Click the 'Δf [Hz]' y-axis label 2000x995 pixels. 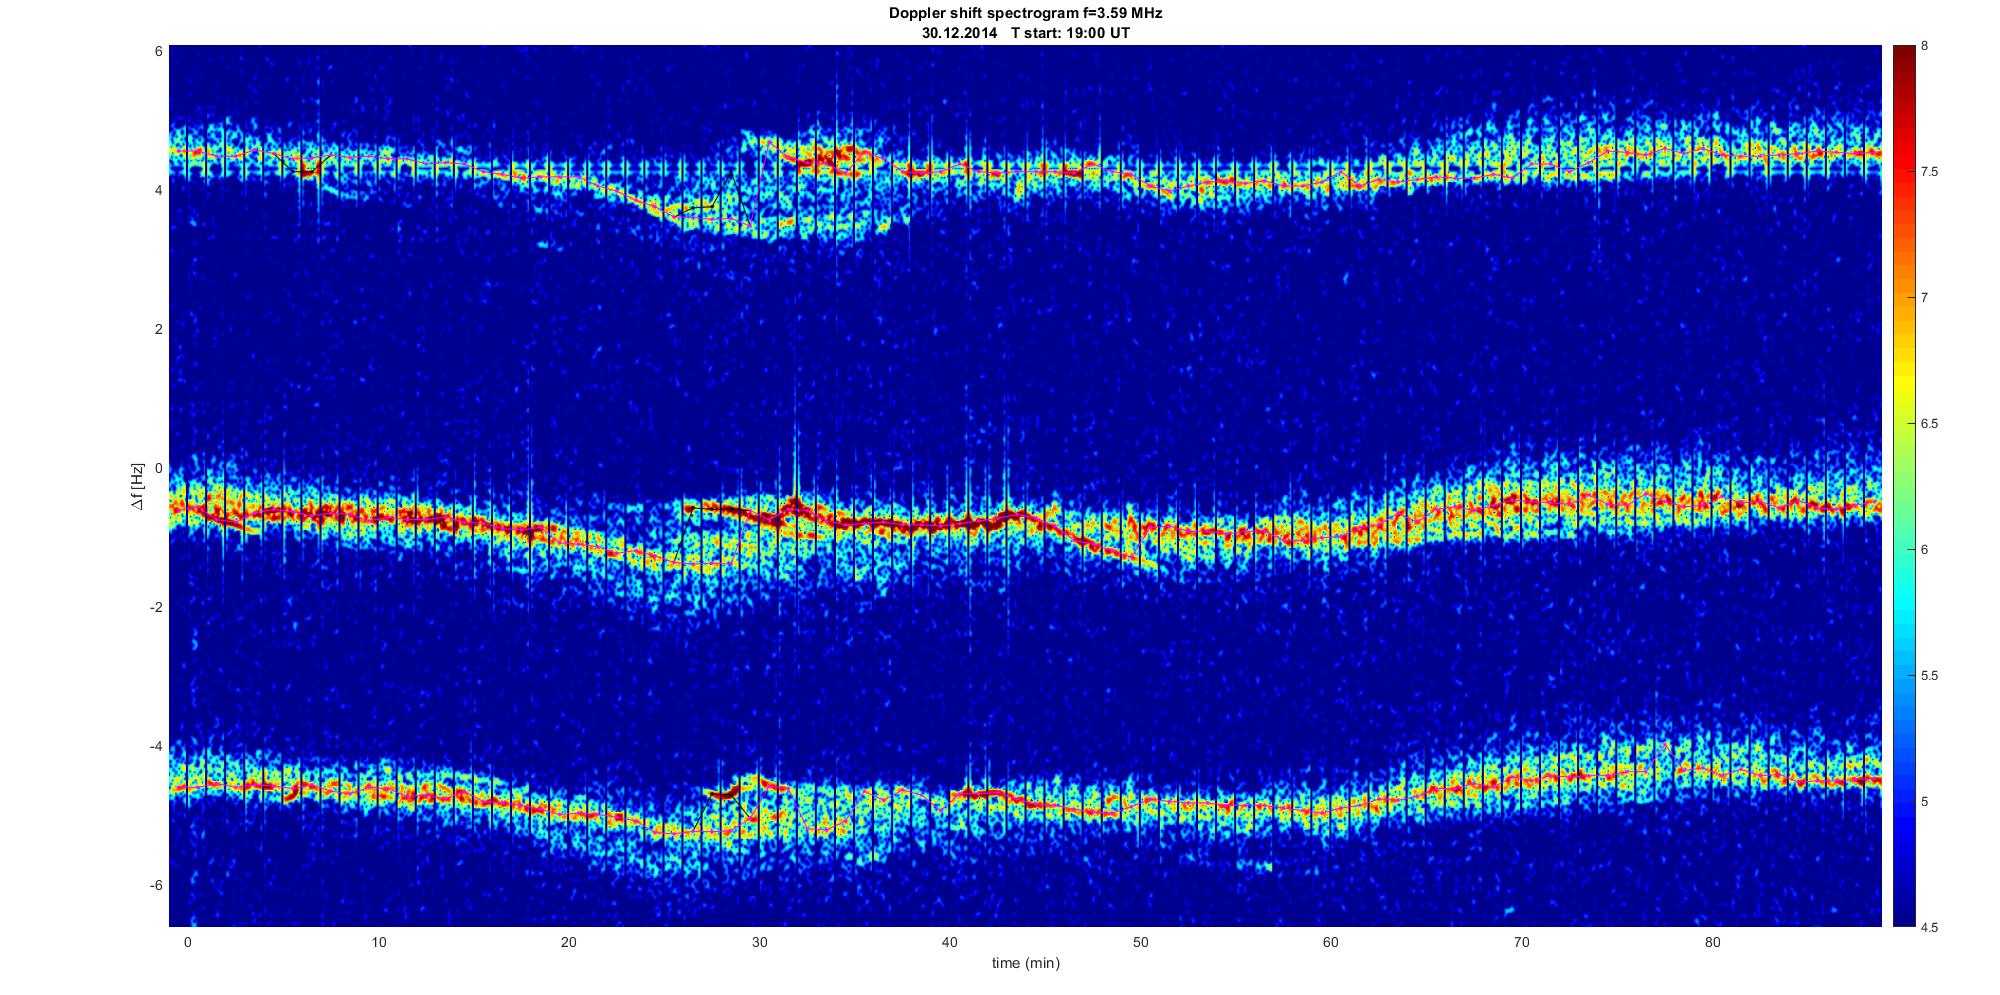137,486
